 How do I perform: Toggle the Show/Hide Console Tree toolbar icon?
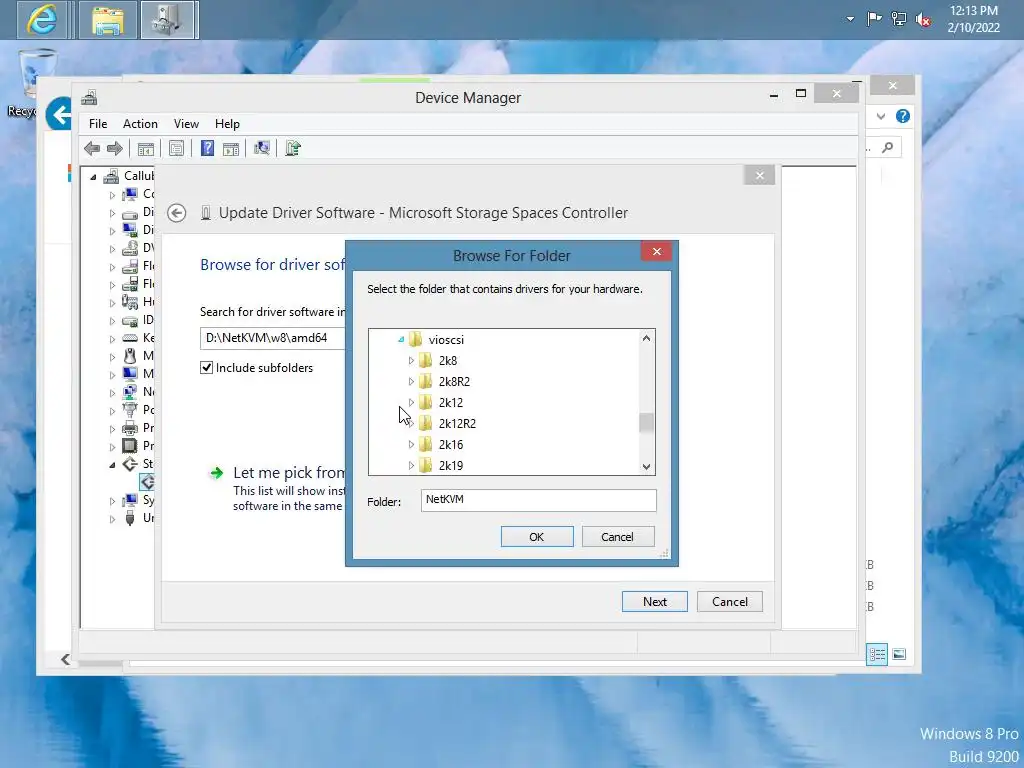pyautogui.click(x=146, y=149)
